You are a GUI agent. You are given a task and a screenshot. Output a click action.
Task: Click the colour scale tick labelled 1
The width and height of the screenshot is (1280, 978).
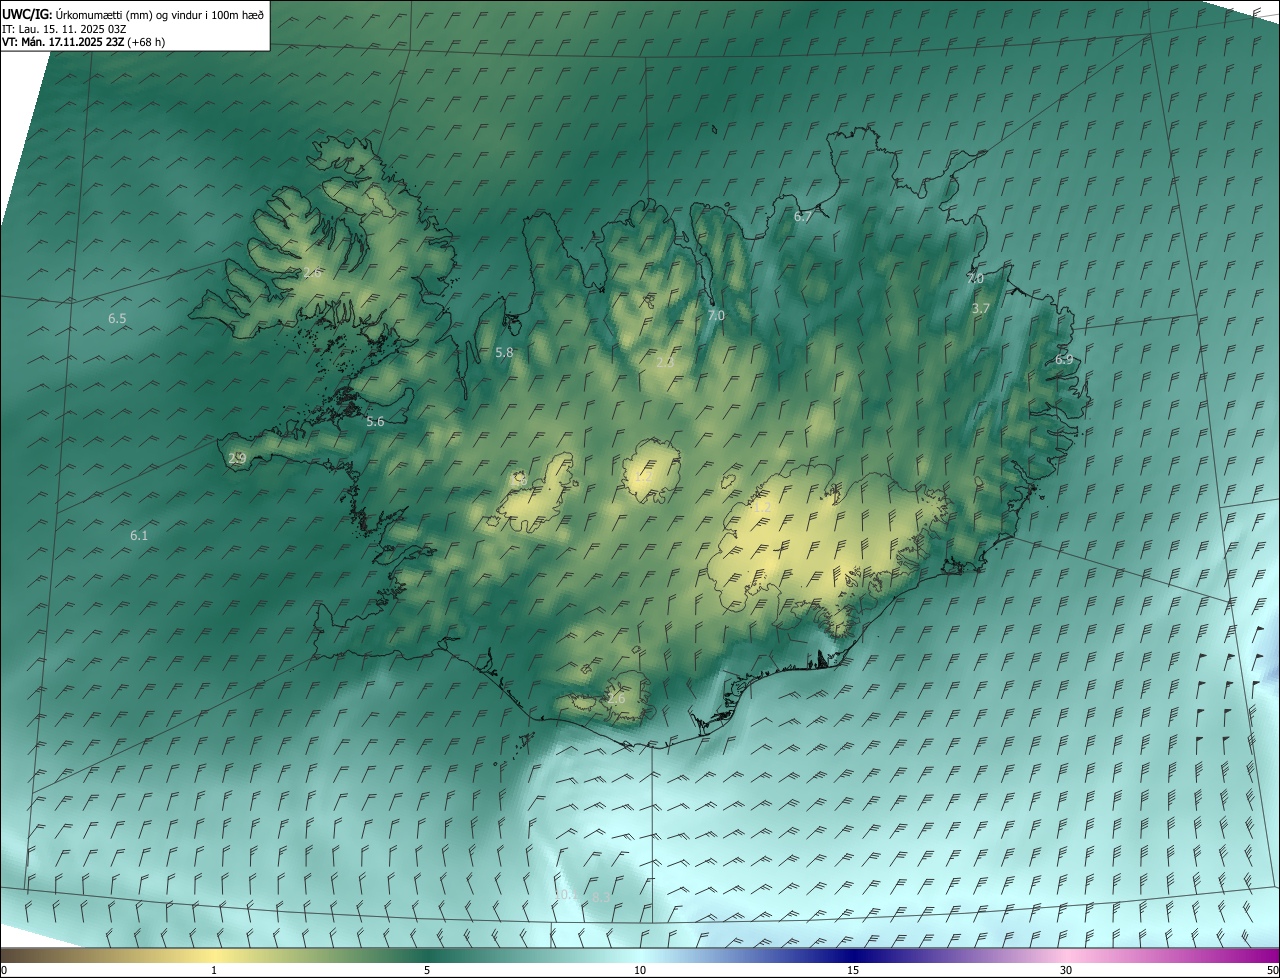coord(214,970)
